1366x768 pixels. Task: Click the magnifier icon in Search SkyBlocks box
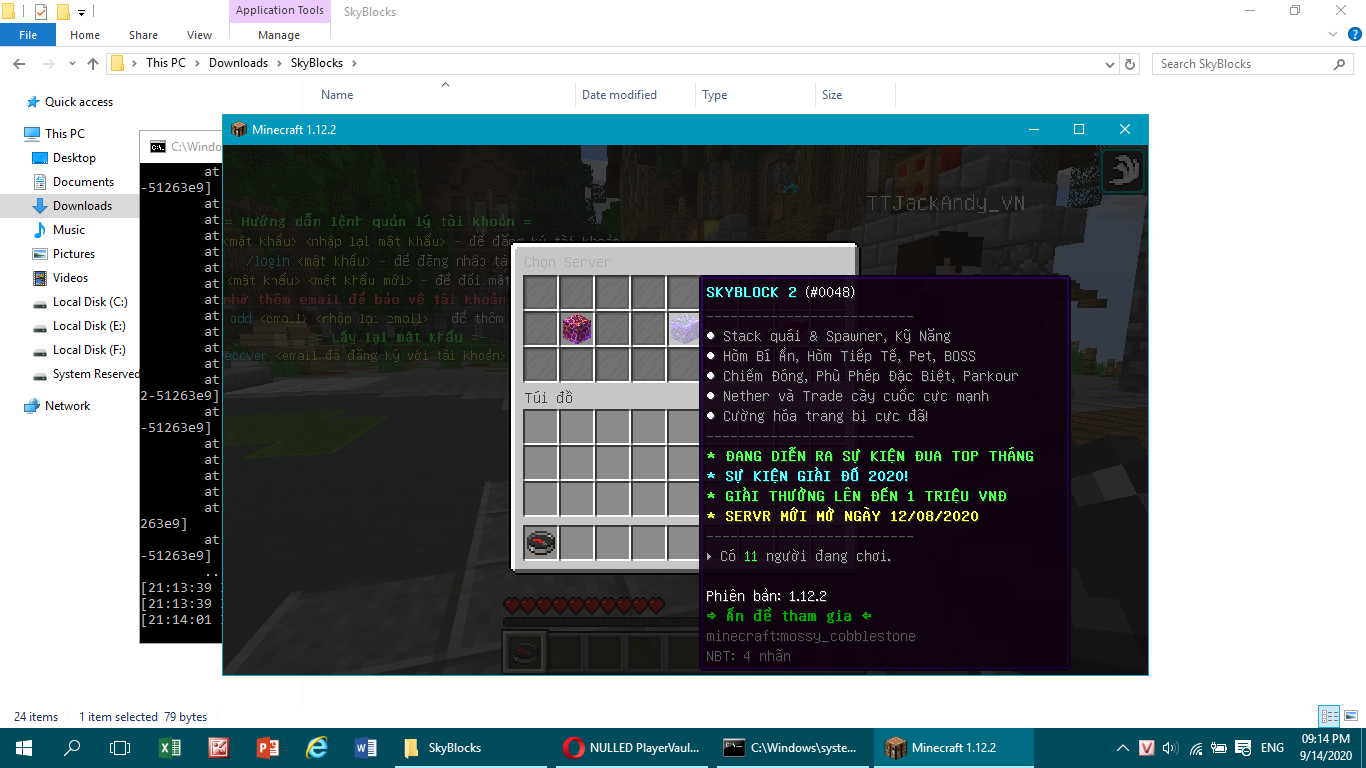[x=1340, y=64]
